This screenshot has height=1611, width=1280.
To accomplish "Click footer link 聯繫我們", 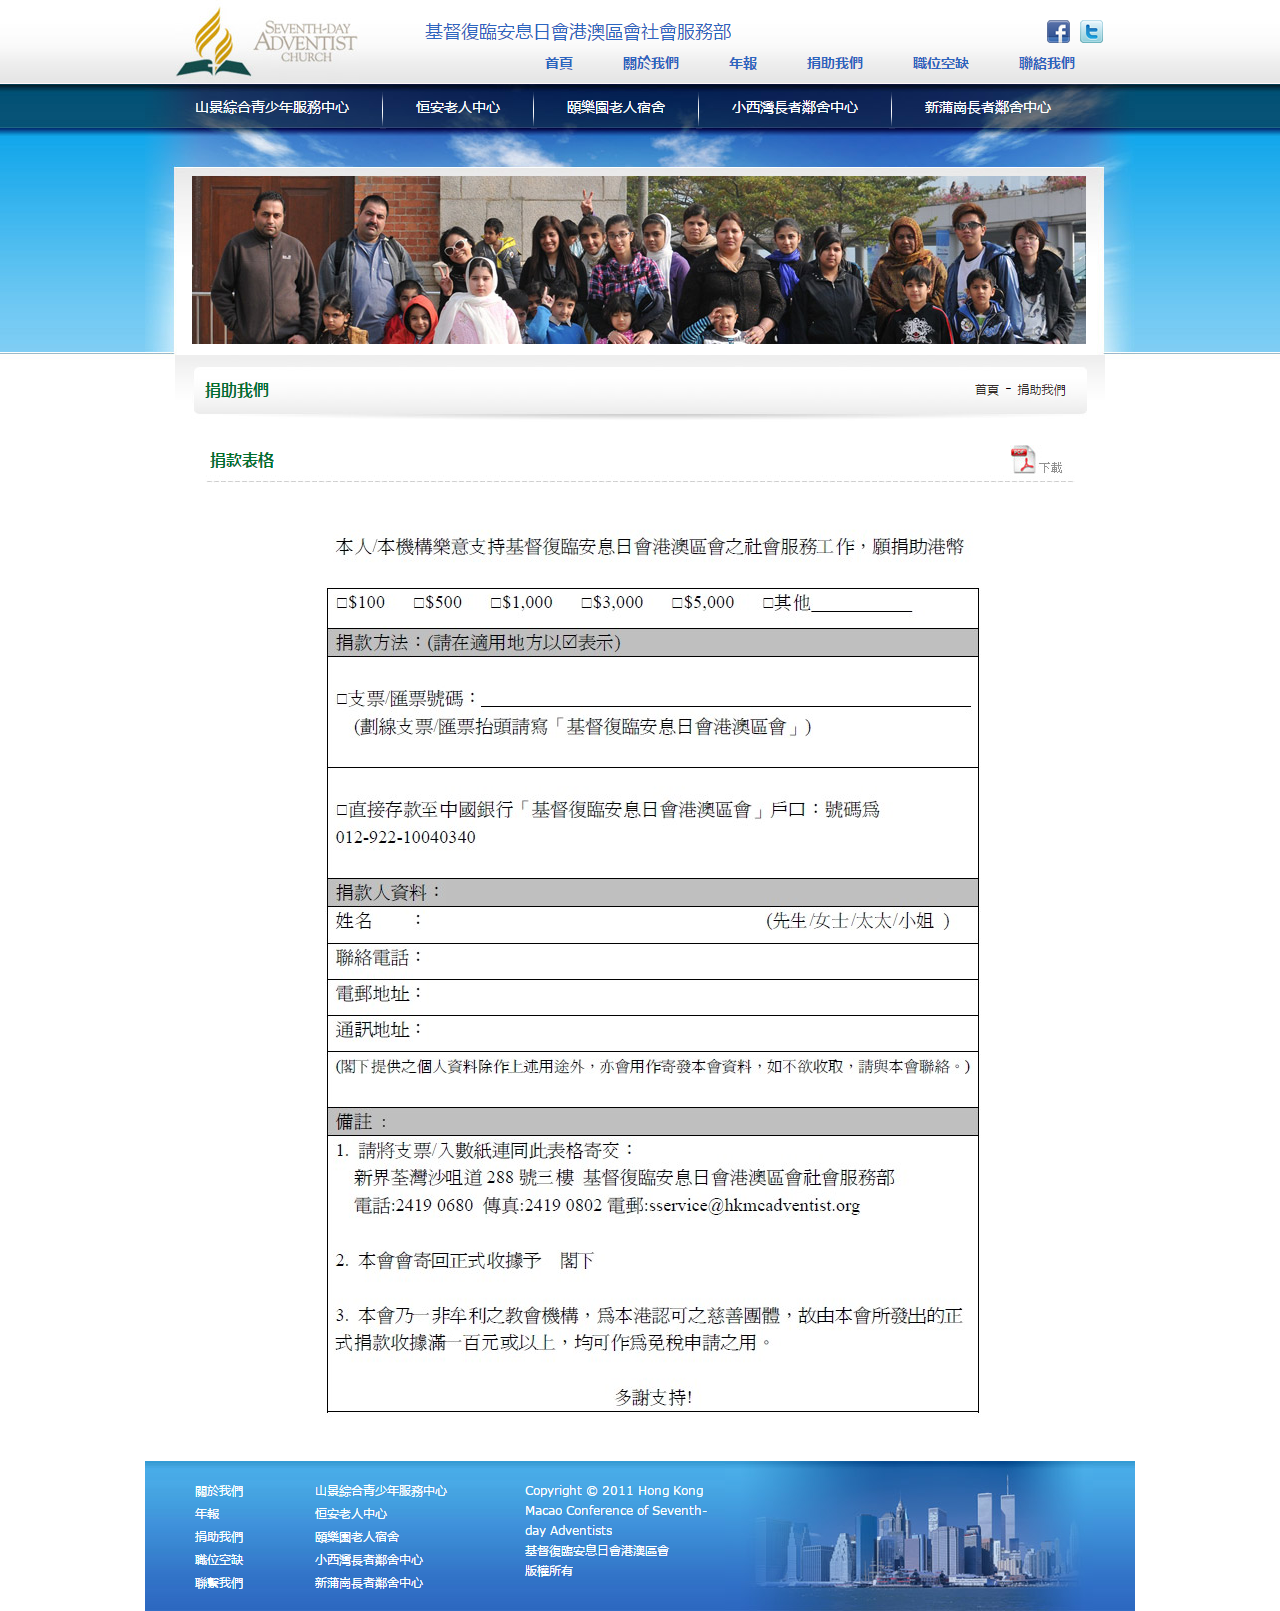I will pos(219,1583).
